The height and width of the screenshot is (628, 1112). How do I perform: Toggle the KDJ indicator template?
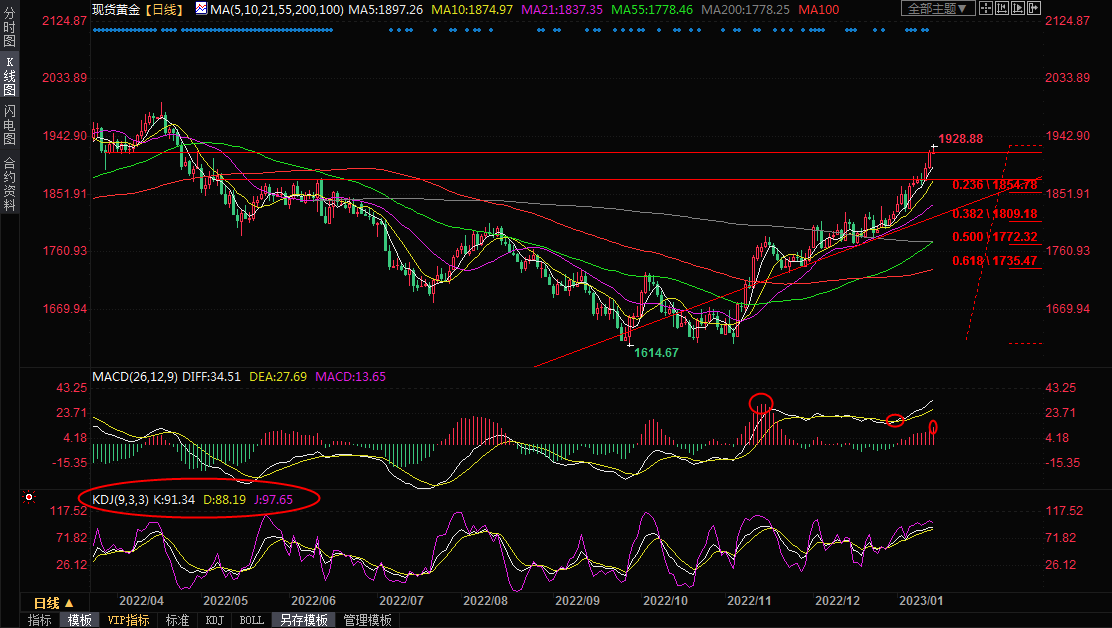(x=214, y=620)
